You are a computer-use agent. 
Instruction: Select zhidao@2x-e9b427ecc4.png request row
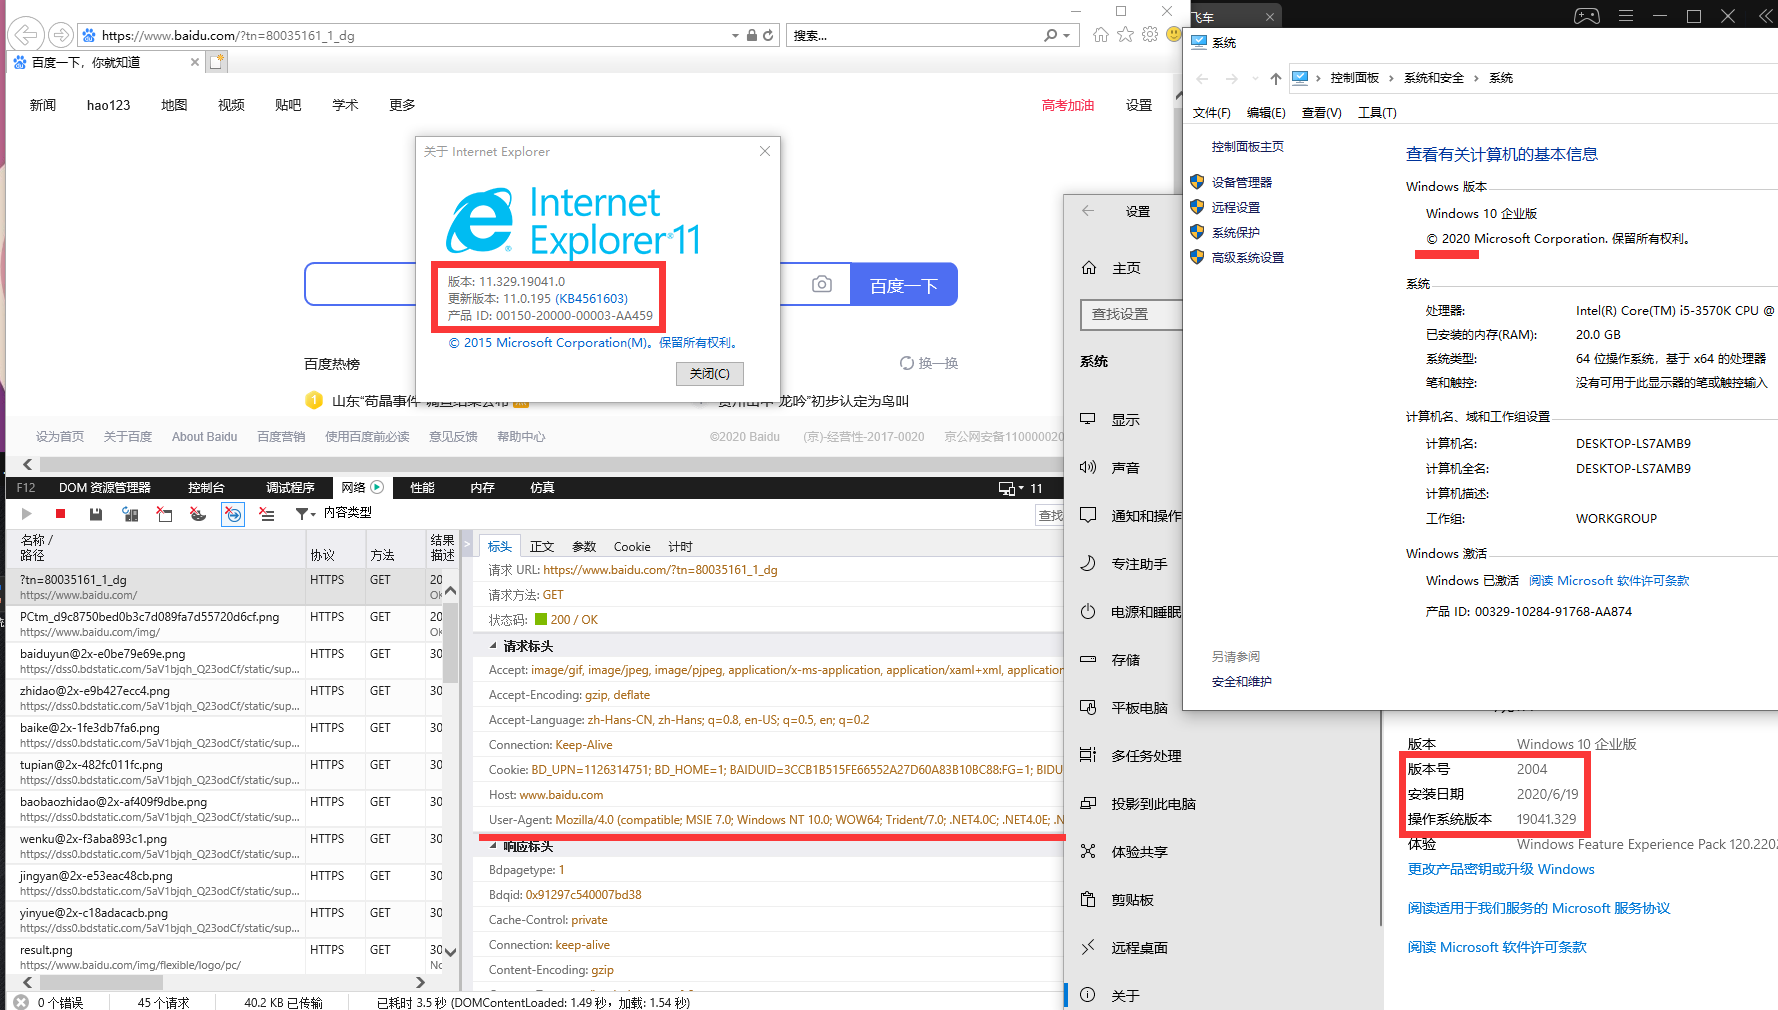coord(225,698)
